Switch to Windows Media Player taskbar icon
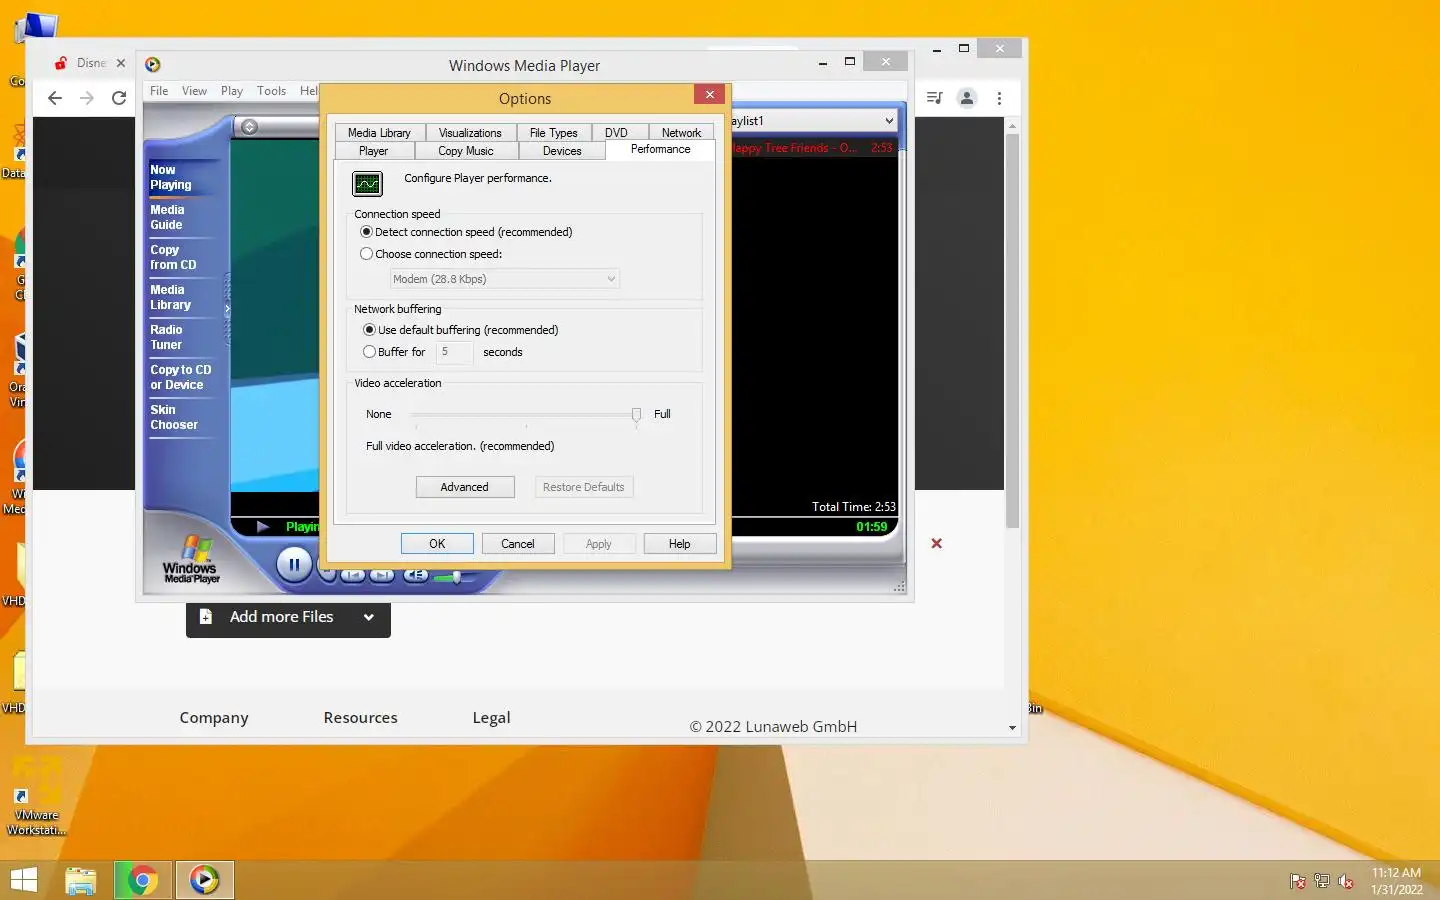The width and height of the screenshot is (1440, 900). pyautogui.click(x=205, y=880)
